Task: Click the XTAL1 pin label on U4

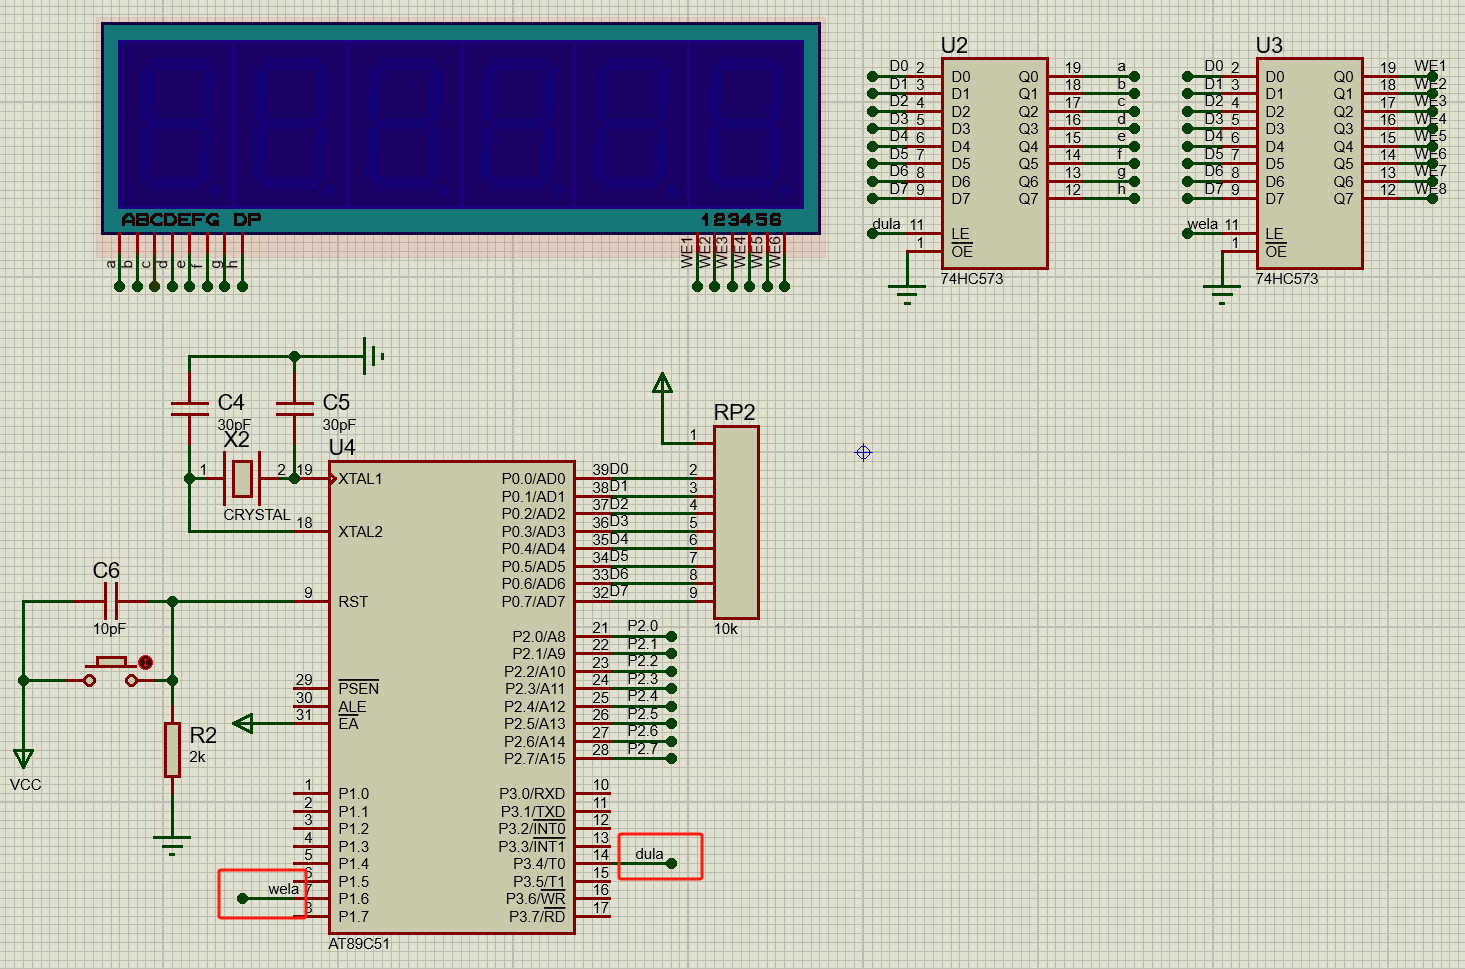Action: pos(360,479)
